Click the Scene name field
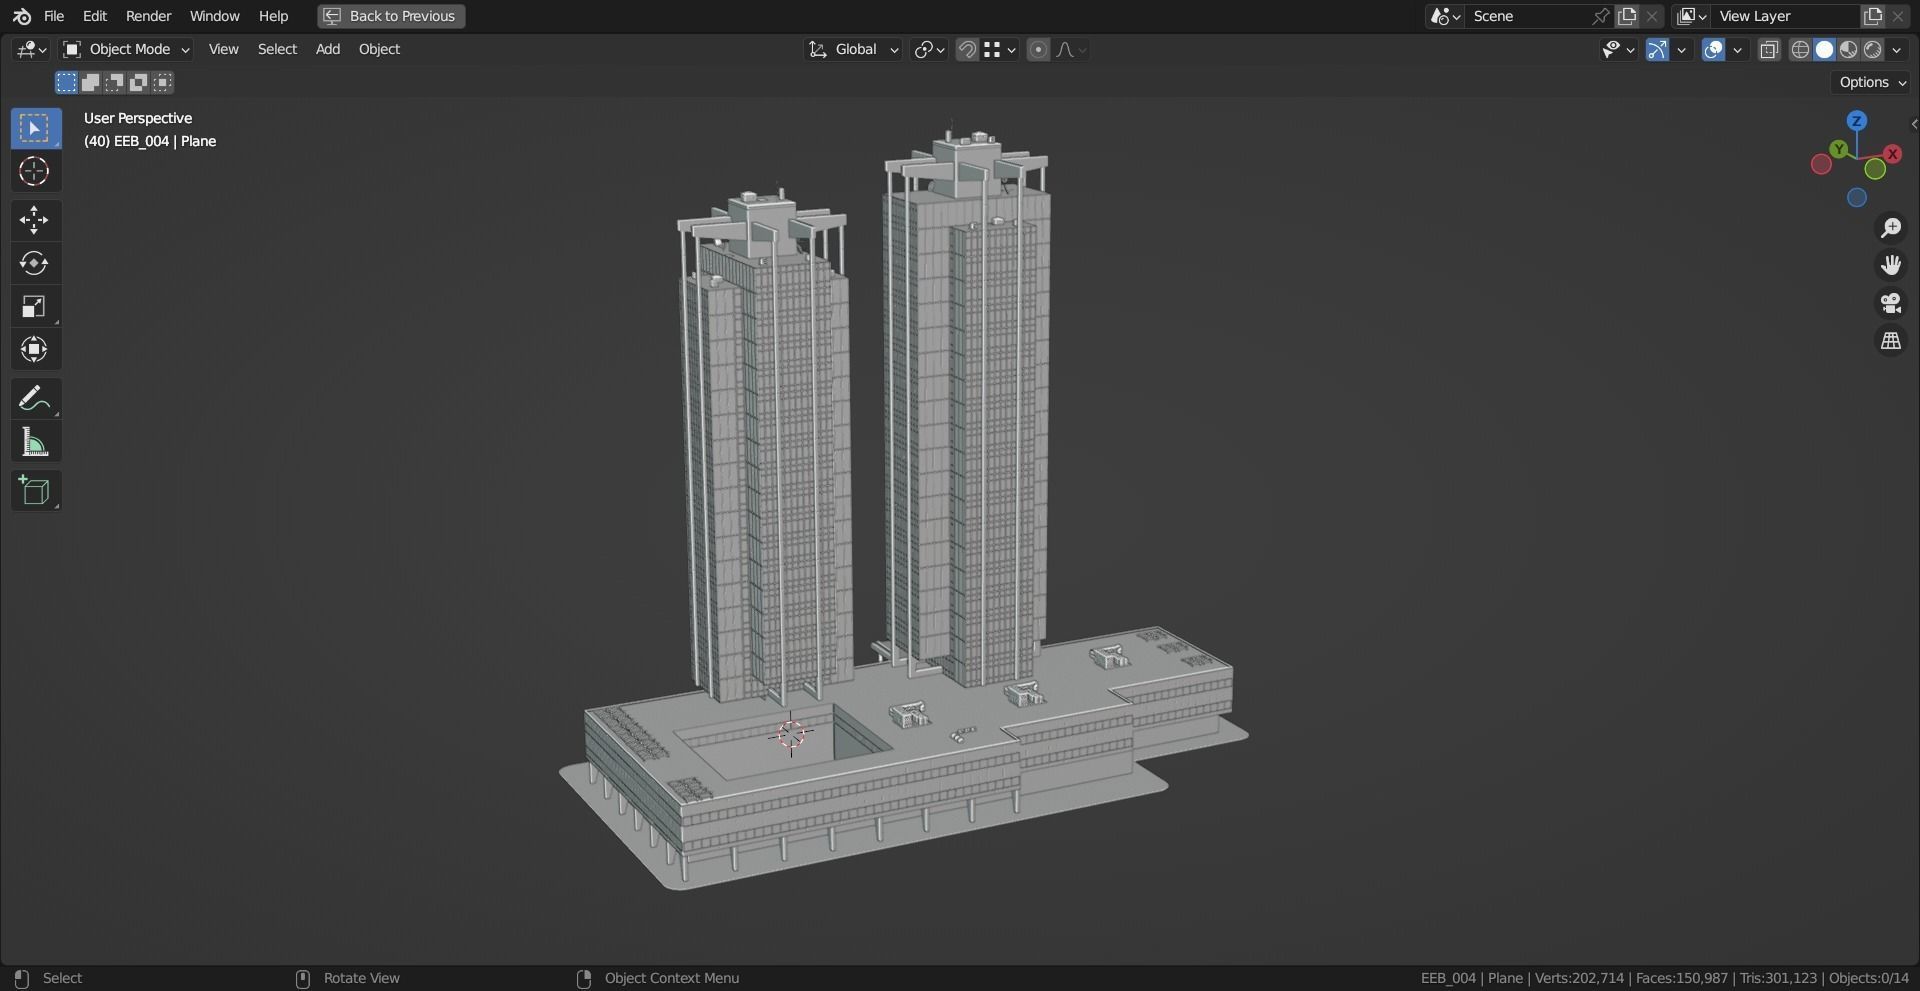This screenshot has width=1920, height=991. click(1528, 16)
